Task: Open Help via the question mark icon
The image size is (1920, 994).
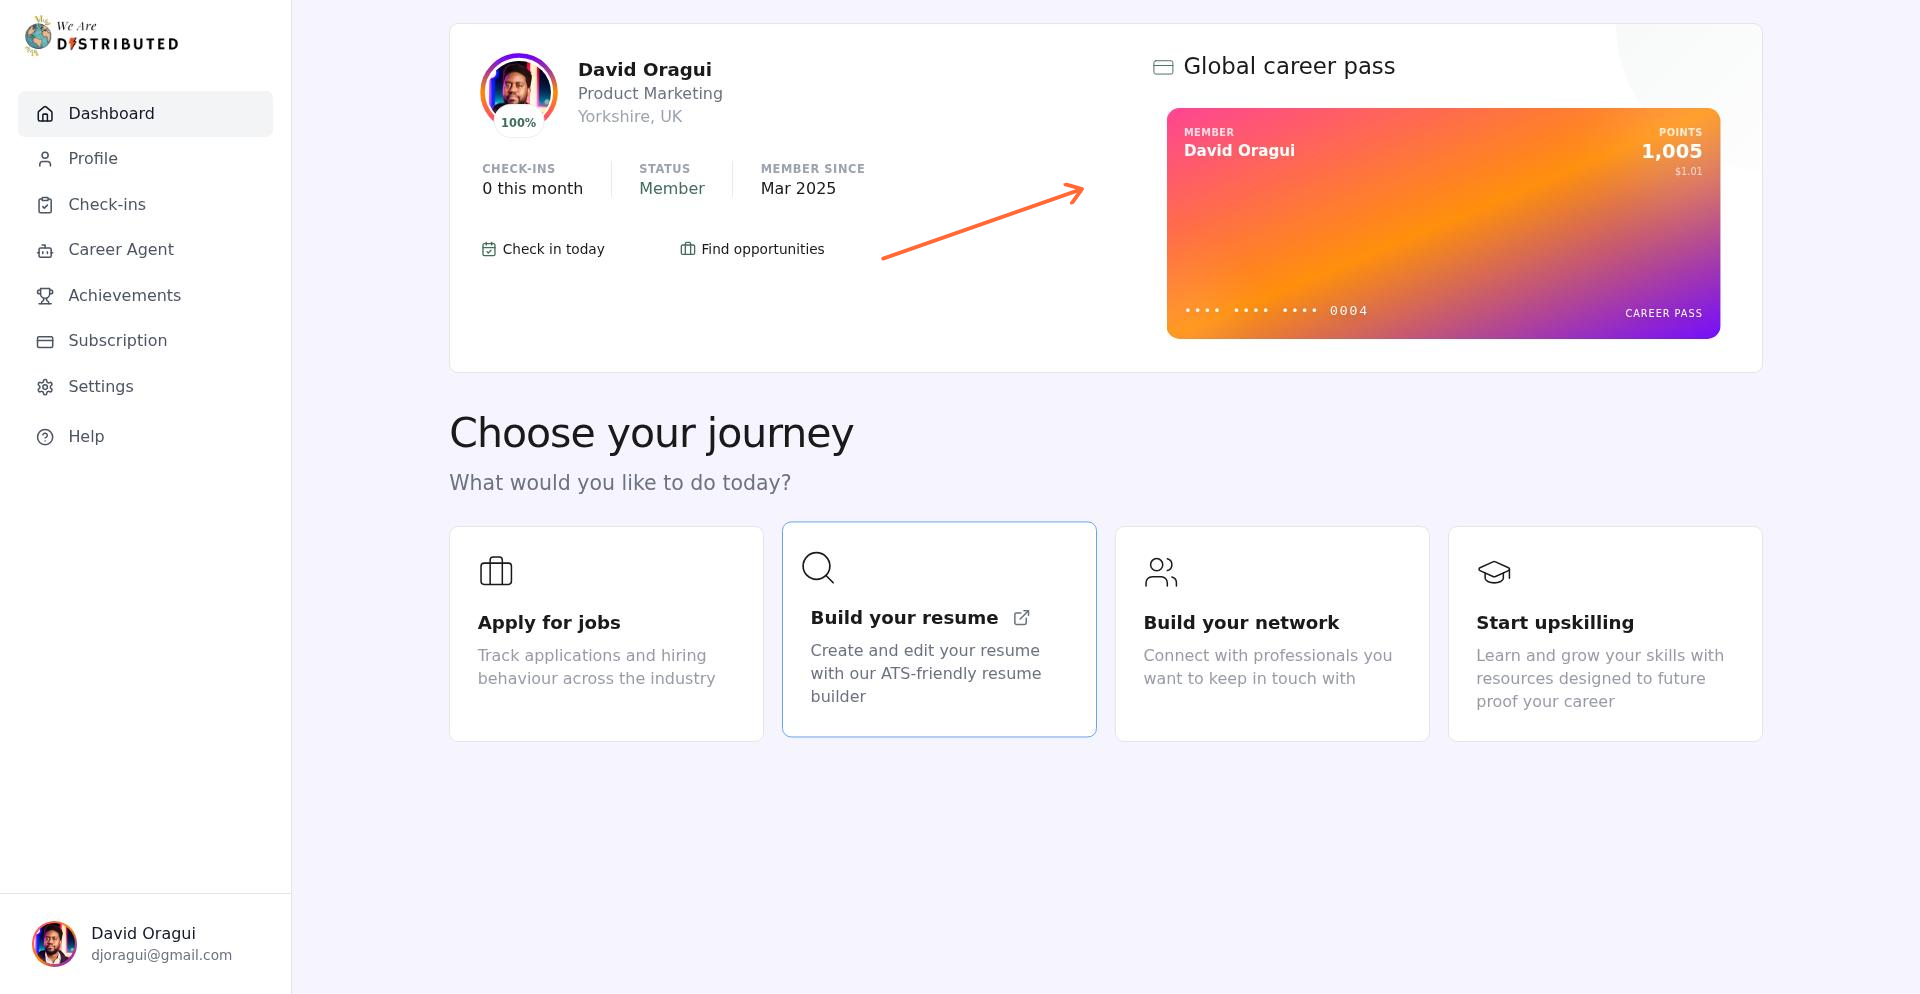Action: (45, 436)
